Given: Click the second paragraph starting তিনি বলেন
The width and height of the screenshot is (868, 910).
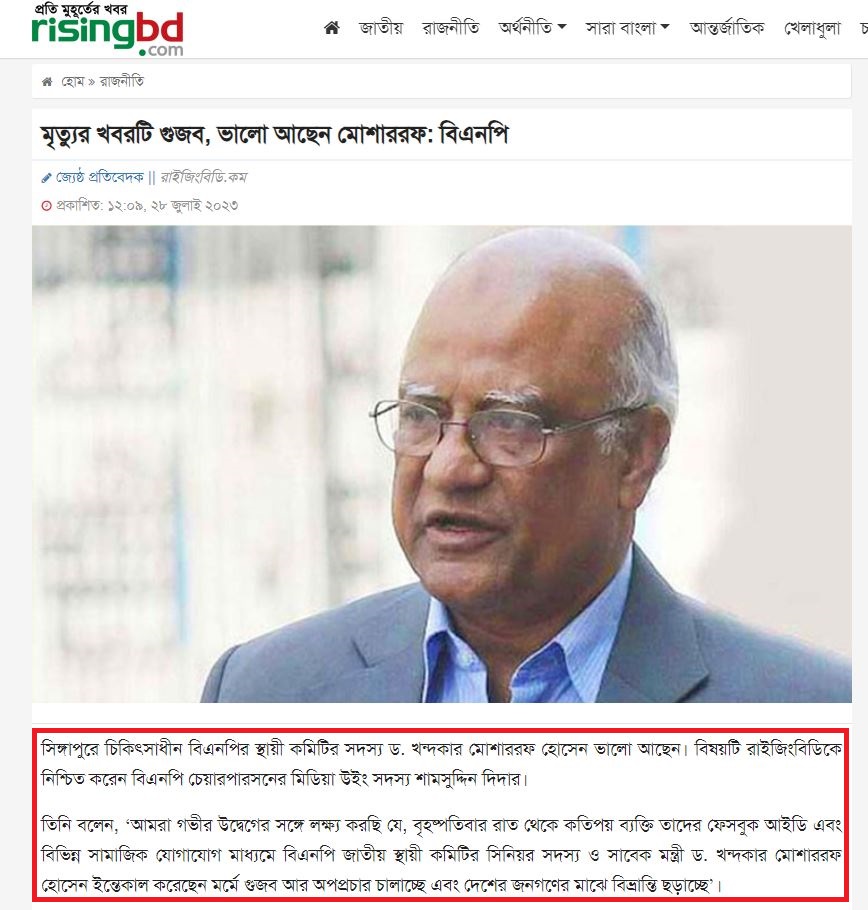Looking at the screenshot, I should click(x=441, y=855).
